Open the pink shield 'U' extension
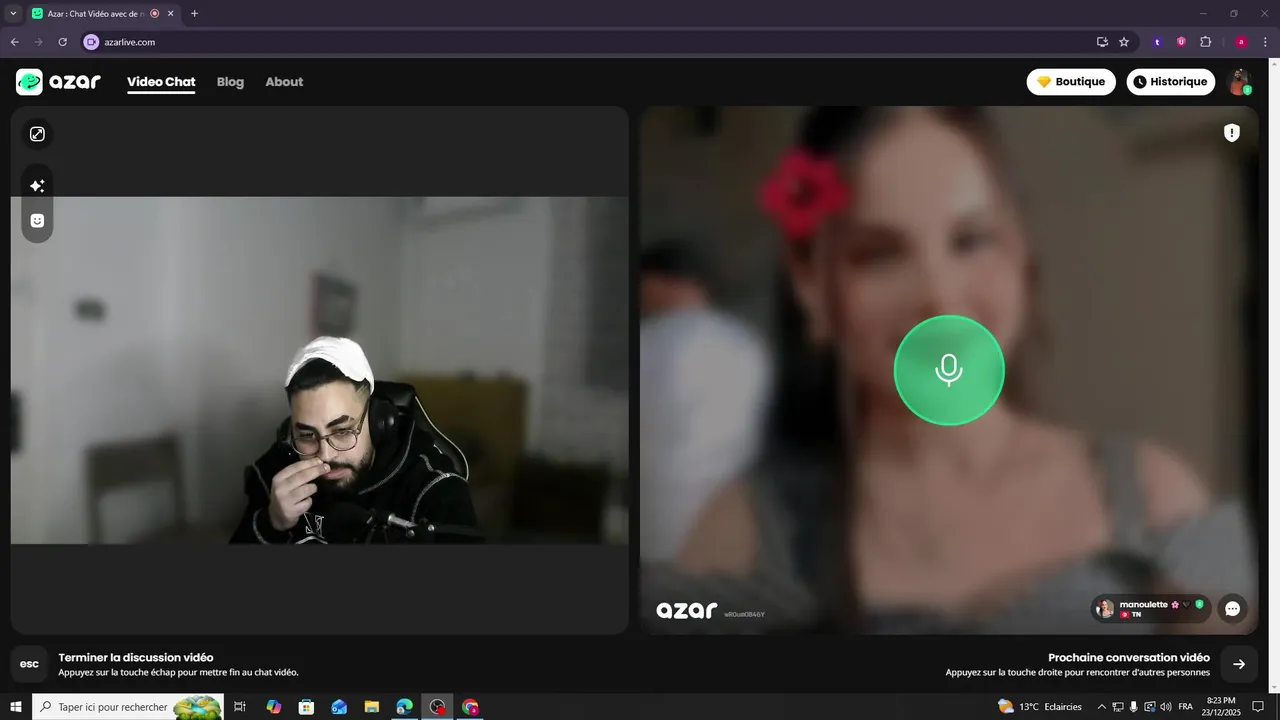The height and width of the screenshot is (720, 1280). [1181, 42]
